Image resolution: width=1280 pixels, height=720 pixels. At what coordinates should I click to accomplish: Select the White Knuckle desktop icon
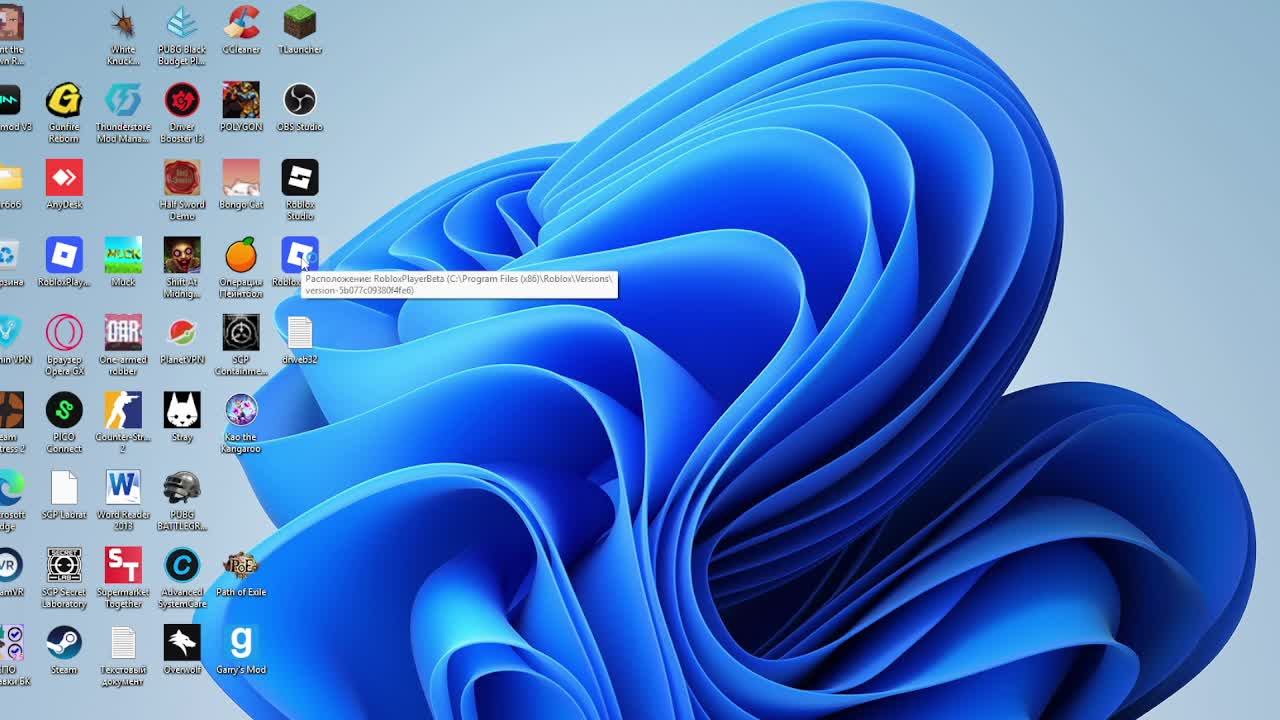click(123, 36)
